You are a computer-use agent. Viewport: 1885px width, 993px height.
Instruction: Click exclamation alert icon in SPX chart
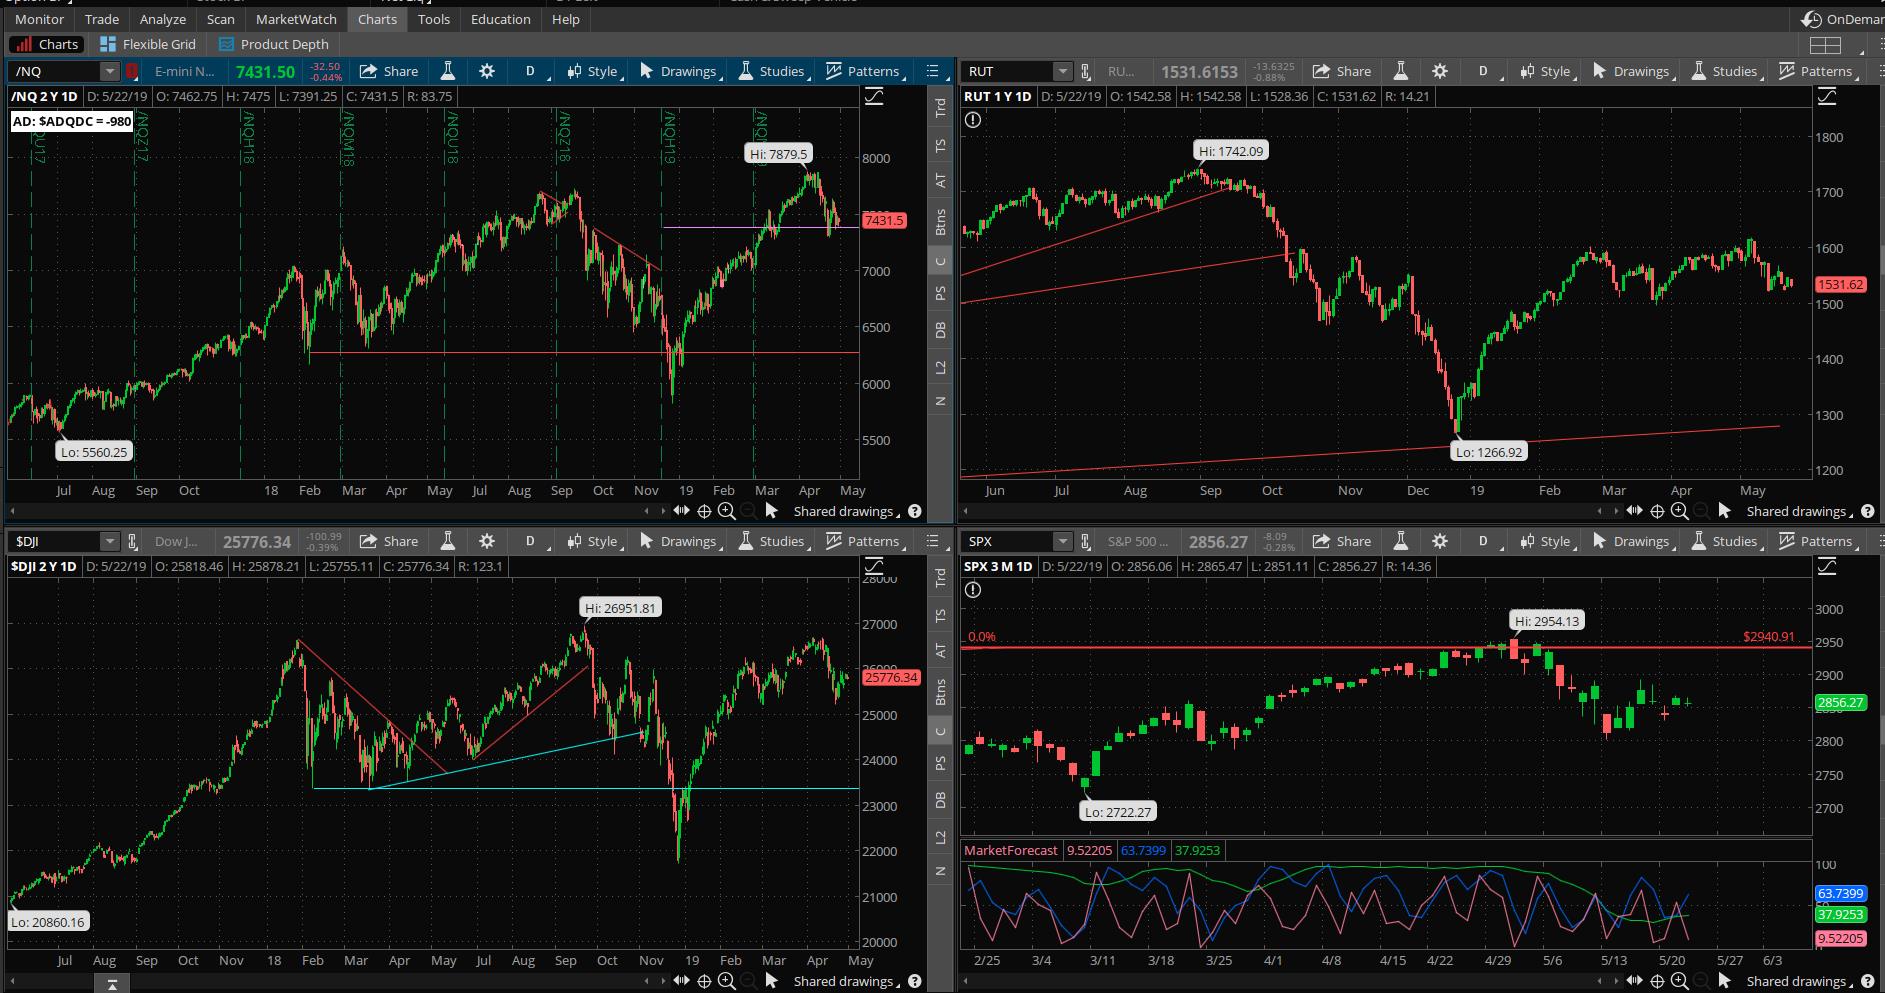click(x=973, y=590)
